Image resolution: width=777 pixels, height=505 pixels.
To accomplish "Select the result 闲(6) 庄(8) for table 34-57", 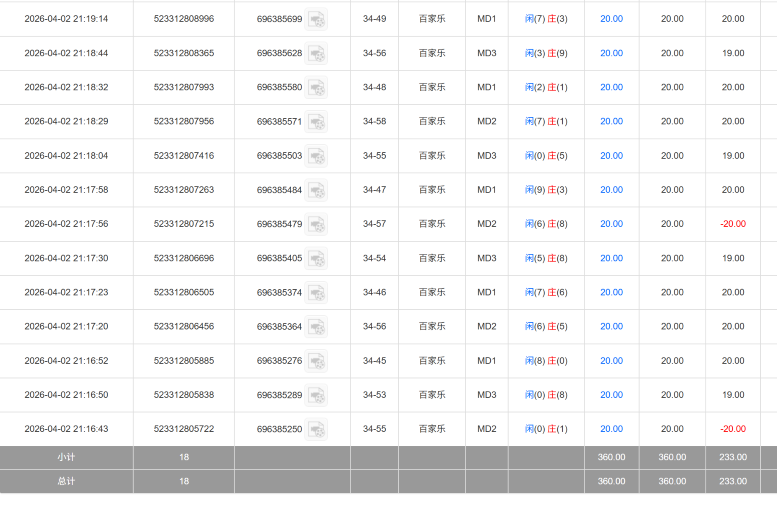I will (x=546, y=224).
